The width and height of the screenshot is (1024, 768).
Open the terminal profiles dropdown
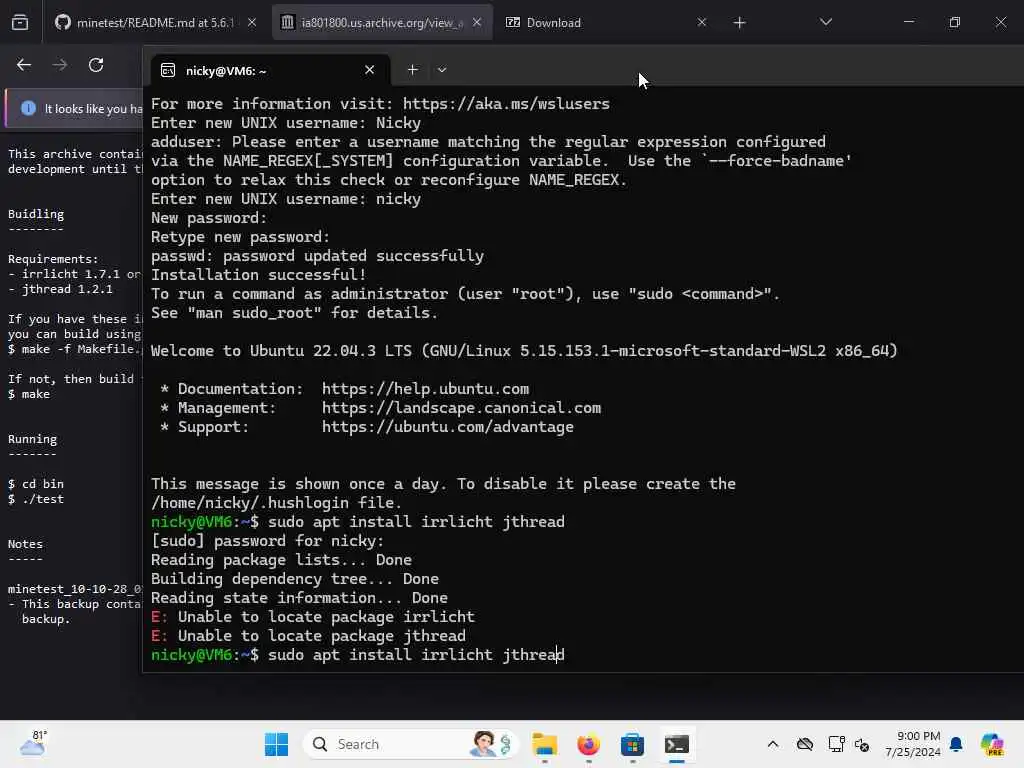pyautogui.click(x=442, y=70)
